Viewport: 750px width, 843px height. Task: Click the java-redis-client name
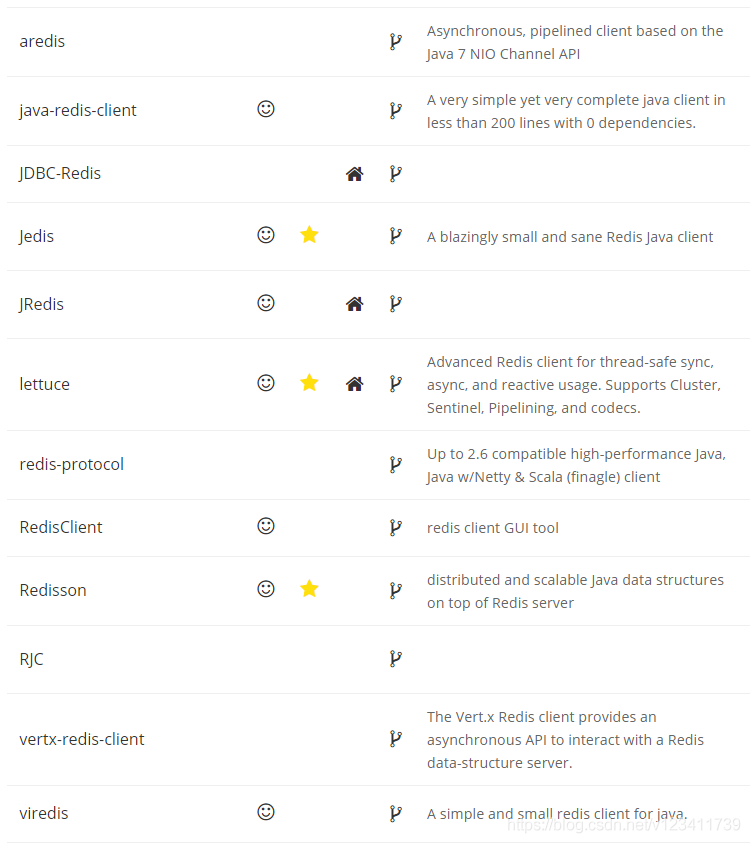[x=78, y=110]
